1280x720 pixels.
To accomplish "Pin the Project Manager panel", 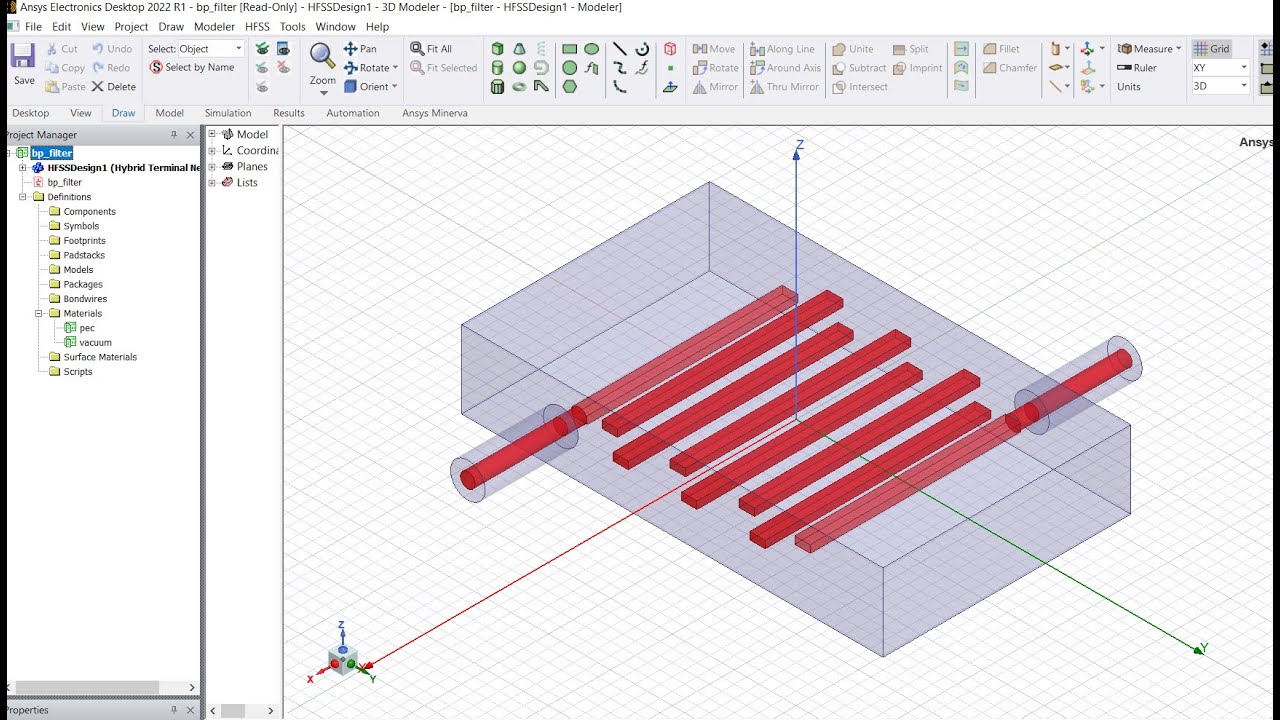I will (x=174, y=135).
